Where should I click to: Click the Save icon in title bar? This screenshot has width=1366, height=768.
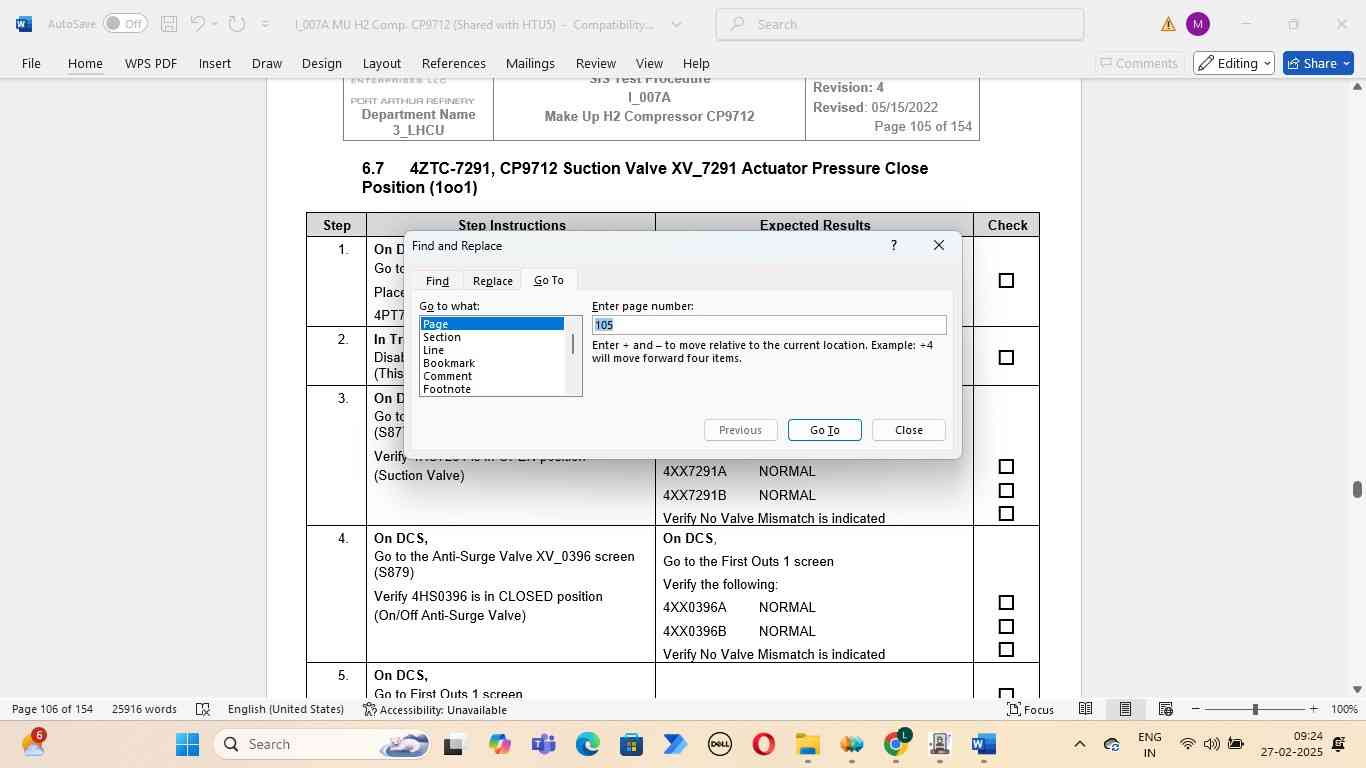point(169,24)
